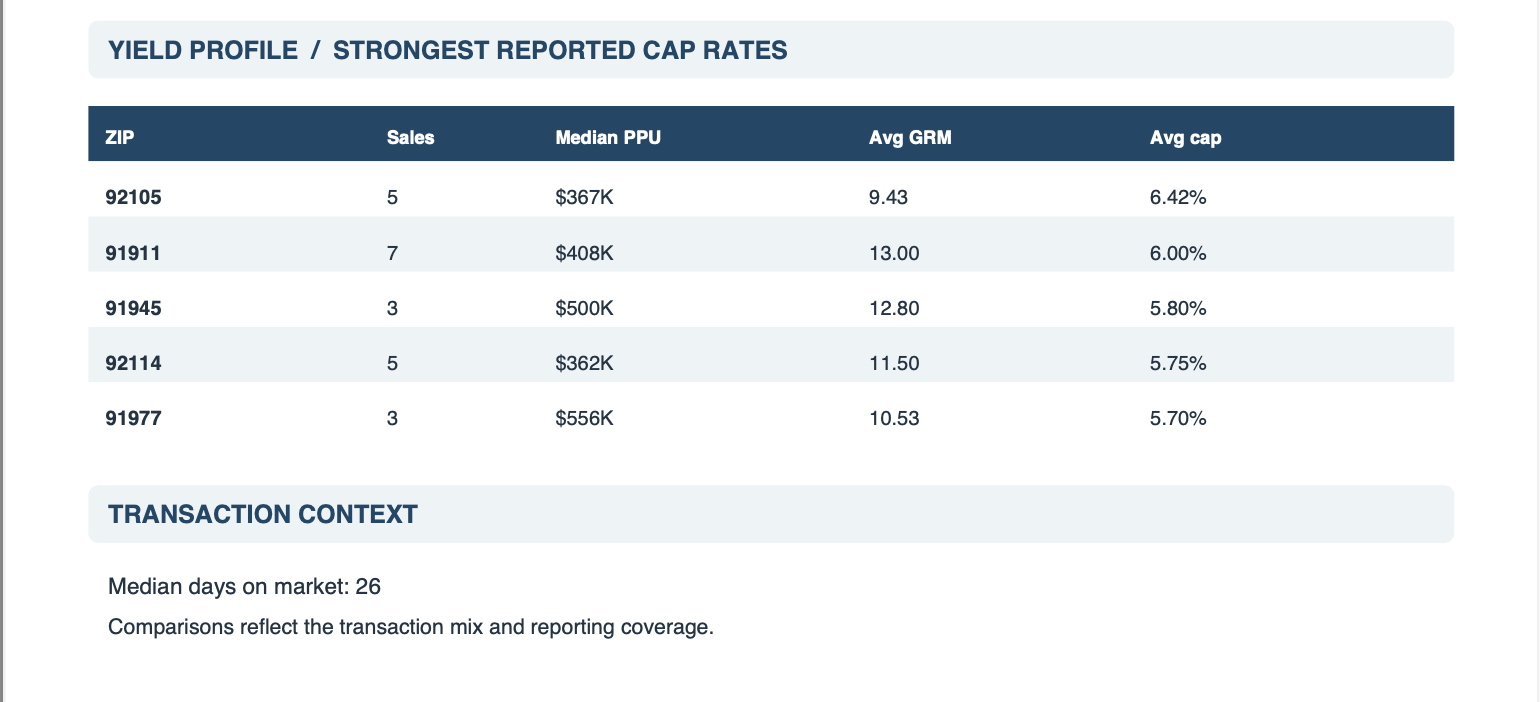Image resolution: width=1540 pixels, height=702 pixels.
Task: Click the TRANSACTION CONTEXT heading
Action: pos(263,515)
